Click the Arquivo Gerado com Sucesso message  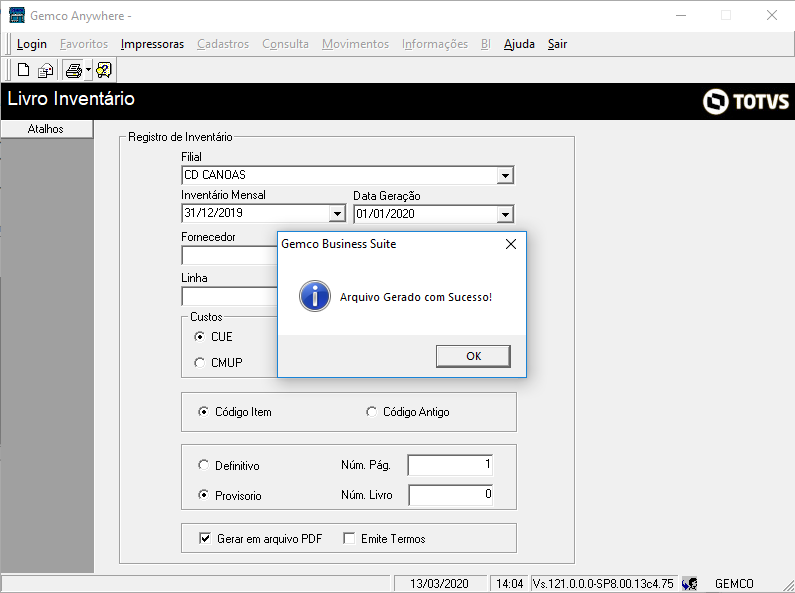pos(416,297)
